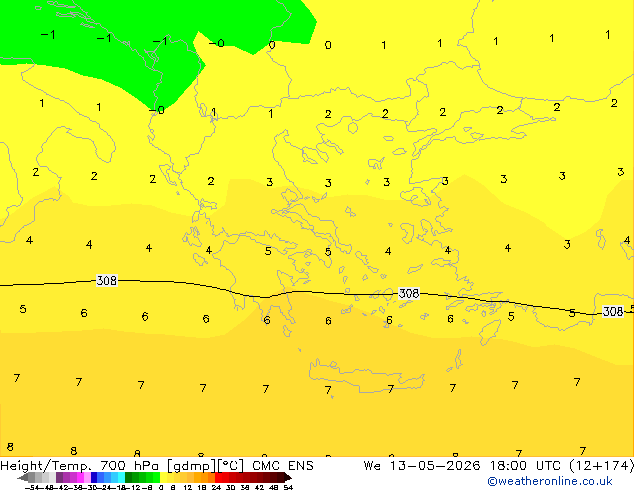Click the "24" label under the color scale
This screenshot has height=490, width=634.
(x=216, y=487)
